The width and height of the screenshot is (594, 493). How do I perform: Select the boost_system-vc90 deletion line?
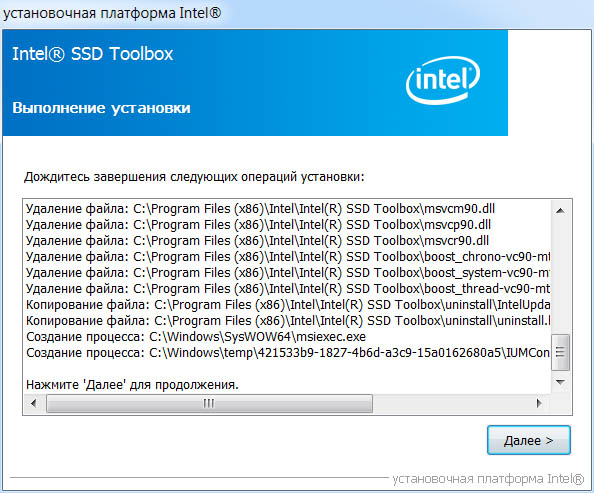pos(288,272)
